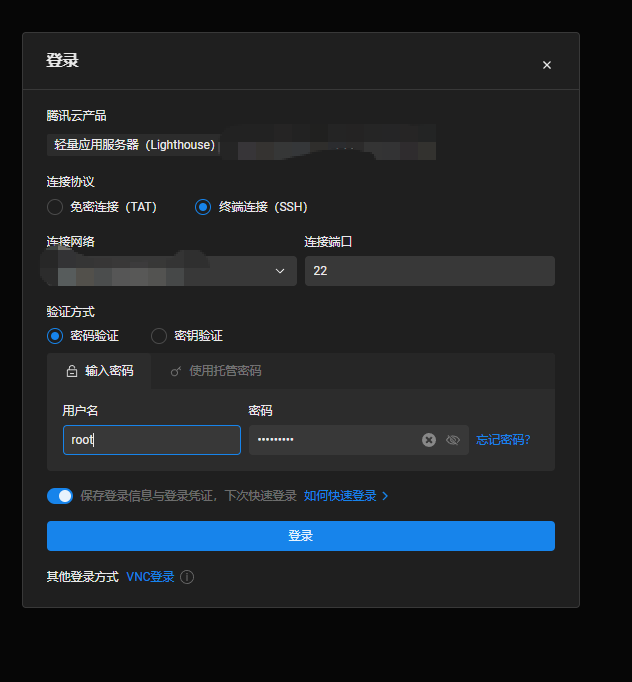Screen dimensions: 632x682
Task: Open the 忘记密码? link
Action: click(503, 440)
